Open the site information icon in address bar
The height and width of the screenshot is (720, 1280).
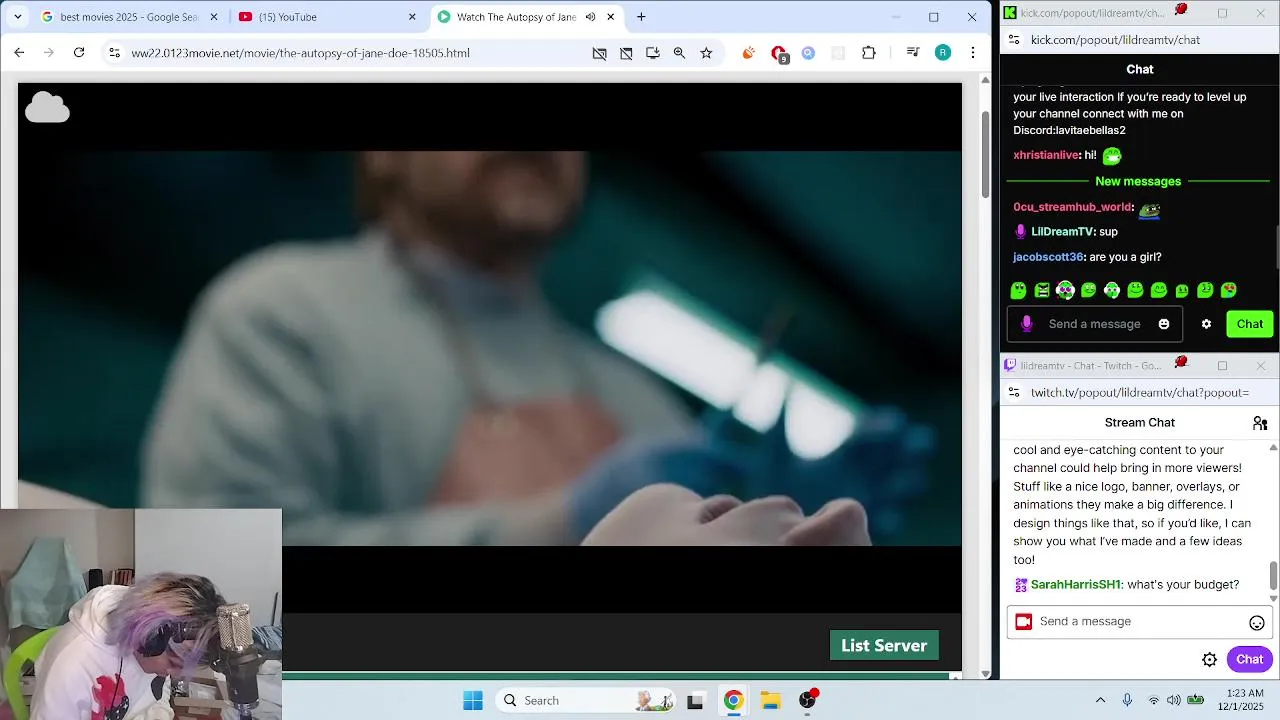115,53
